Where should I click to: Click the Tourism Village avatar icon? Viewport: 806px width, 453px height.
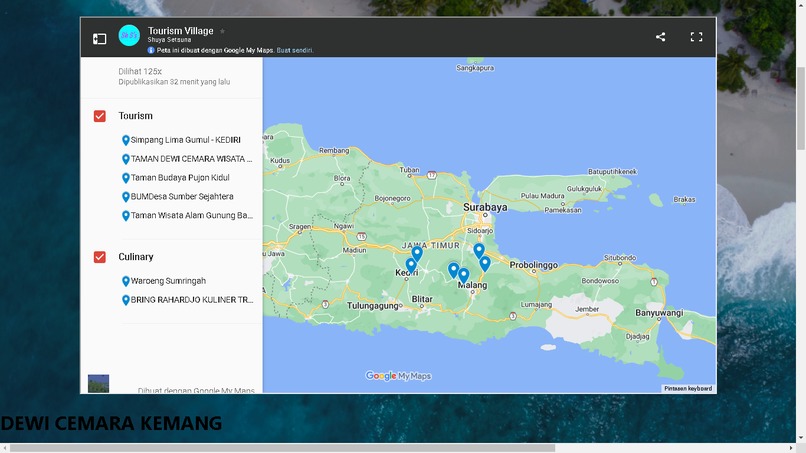click(129, 35)
